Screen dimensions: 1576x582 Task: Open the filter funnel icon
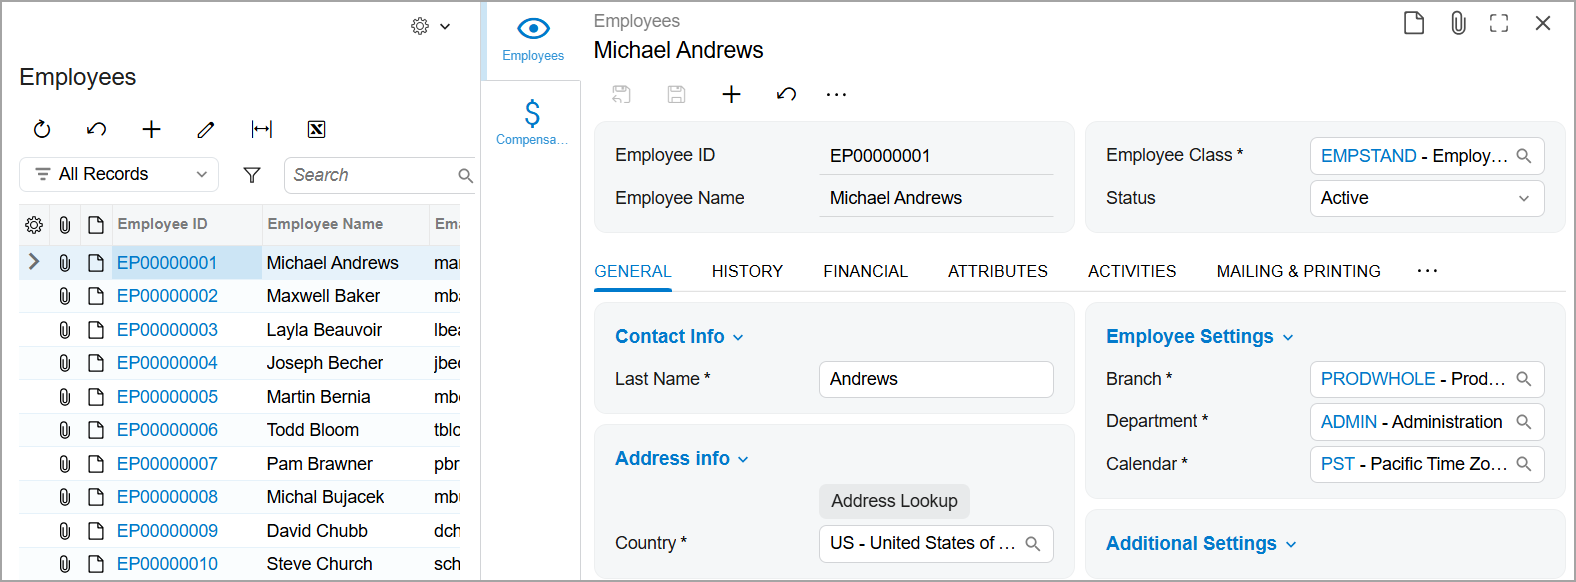click(252, 175)
